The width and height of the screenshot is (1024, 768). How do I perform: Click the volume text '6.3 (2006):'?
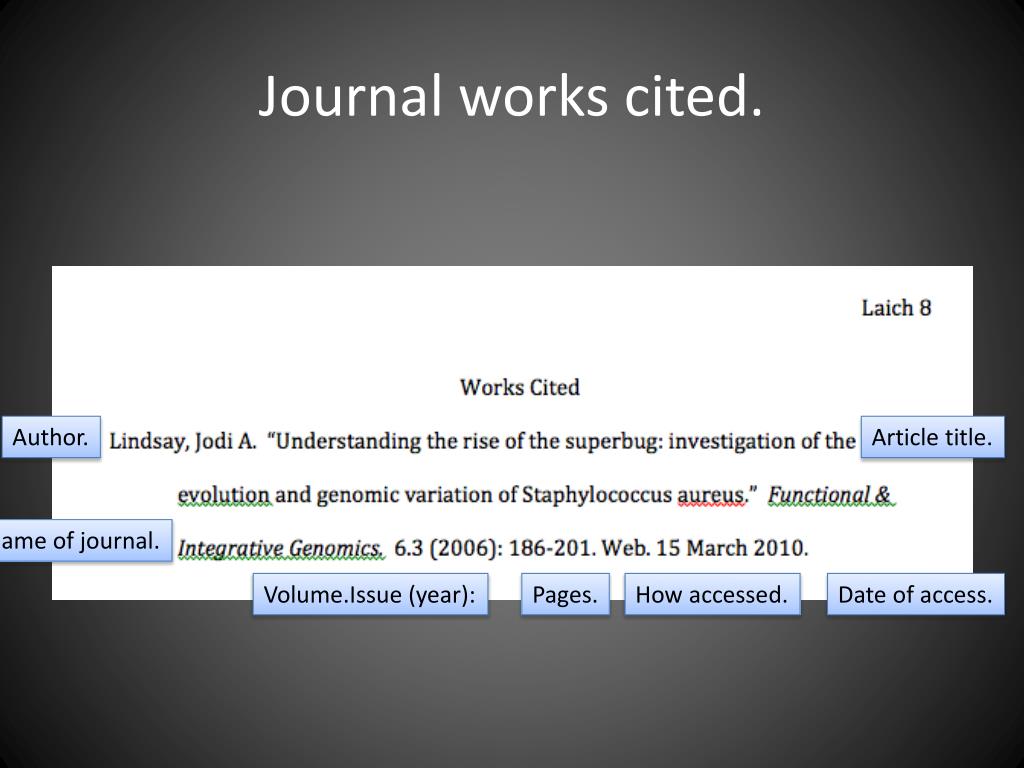click(x=449, y=548)
